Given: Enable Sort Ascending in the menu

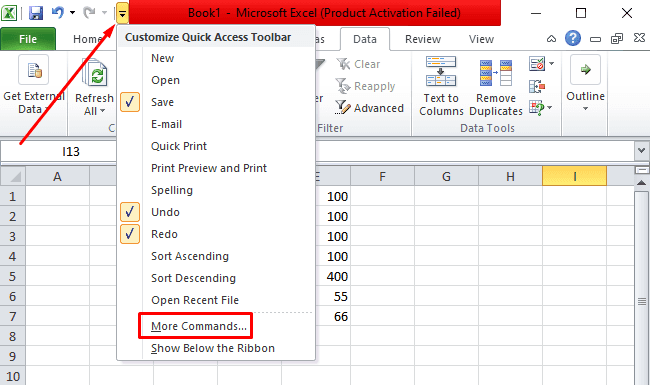Looking at the screenshot, I should pyautogui.click(x=216, y=256).
